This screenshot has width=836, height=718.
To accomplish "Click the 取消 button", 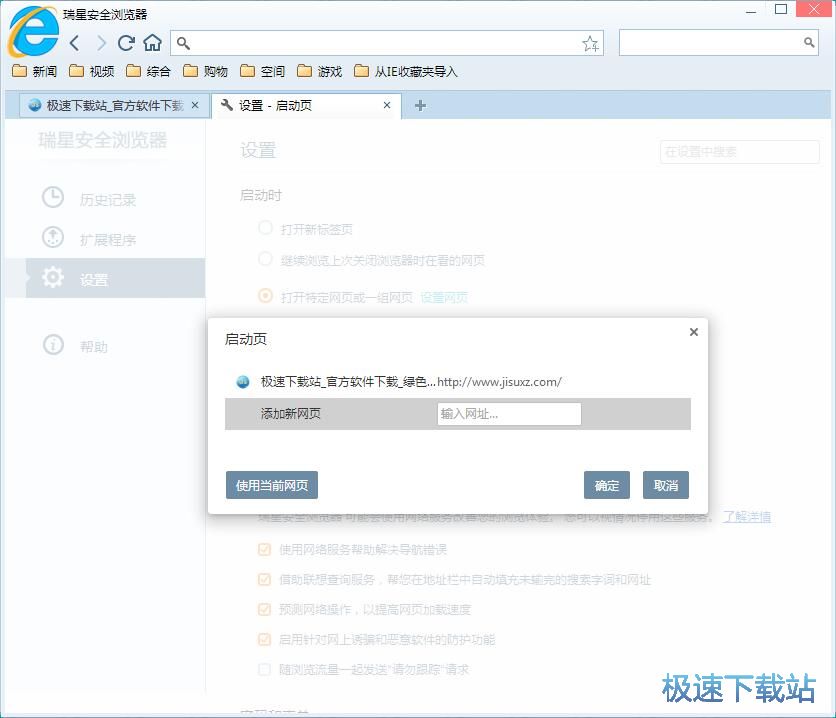I will 666,485.
